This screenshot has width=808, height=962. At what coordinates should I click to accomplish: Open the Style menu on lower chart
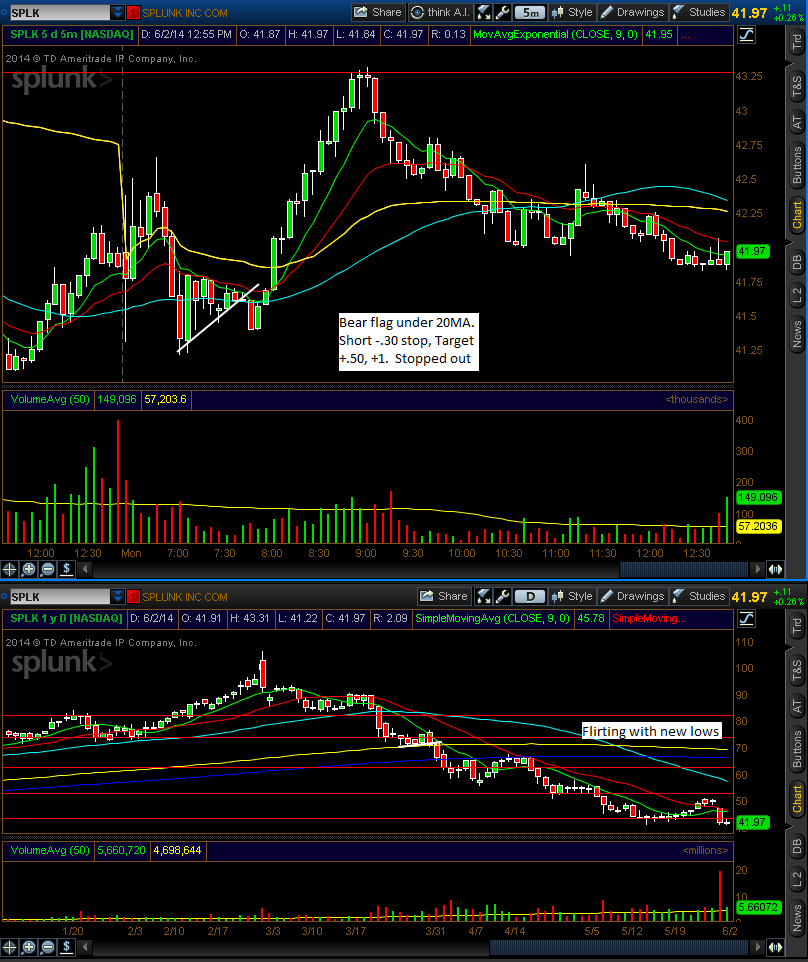[x=572, y=596]
